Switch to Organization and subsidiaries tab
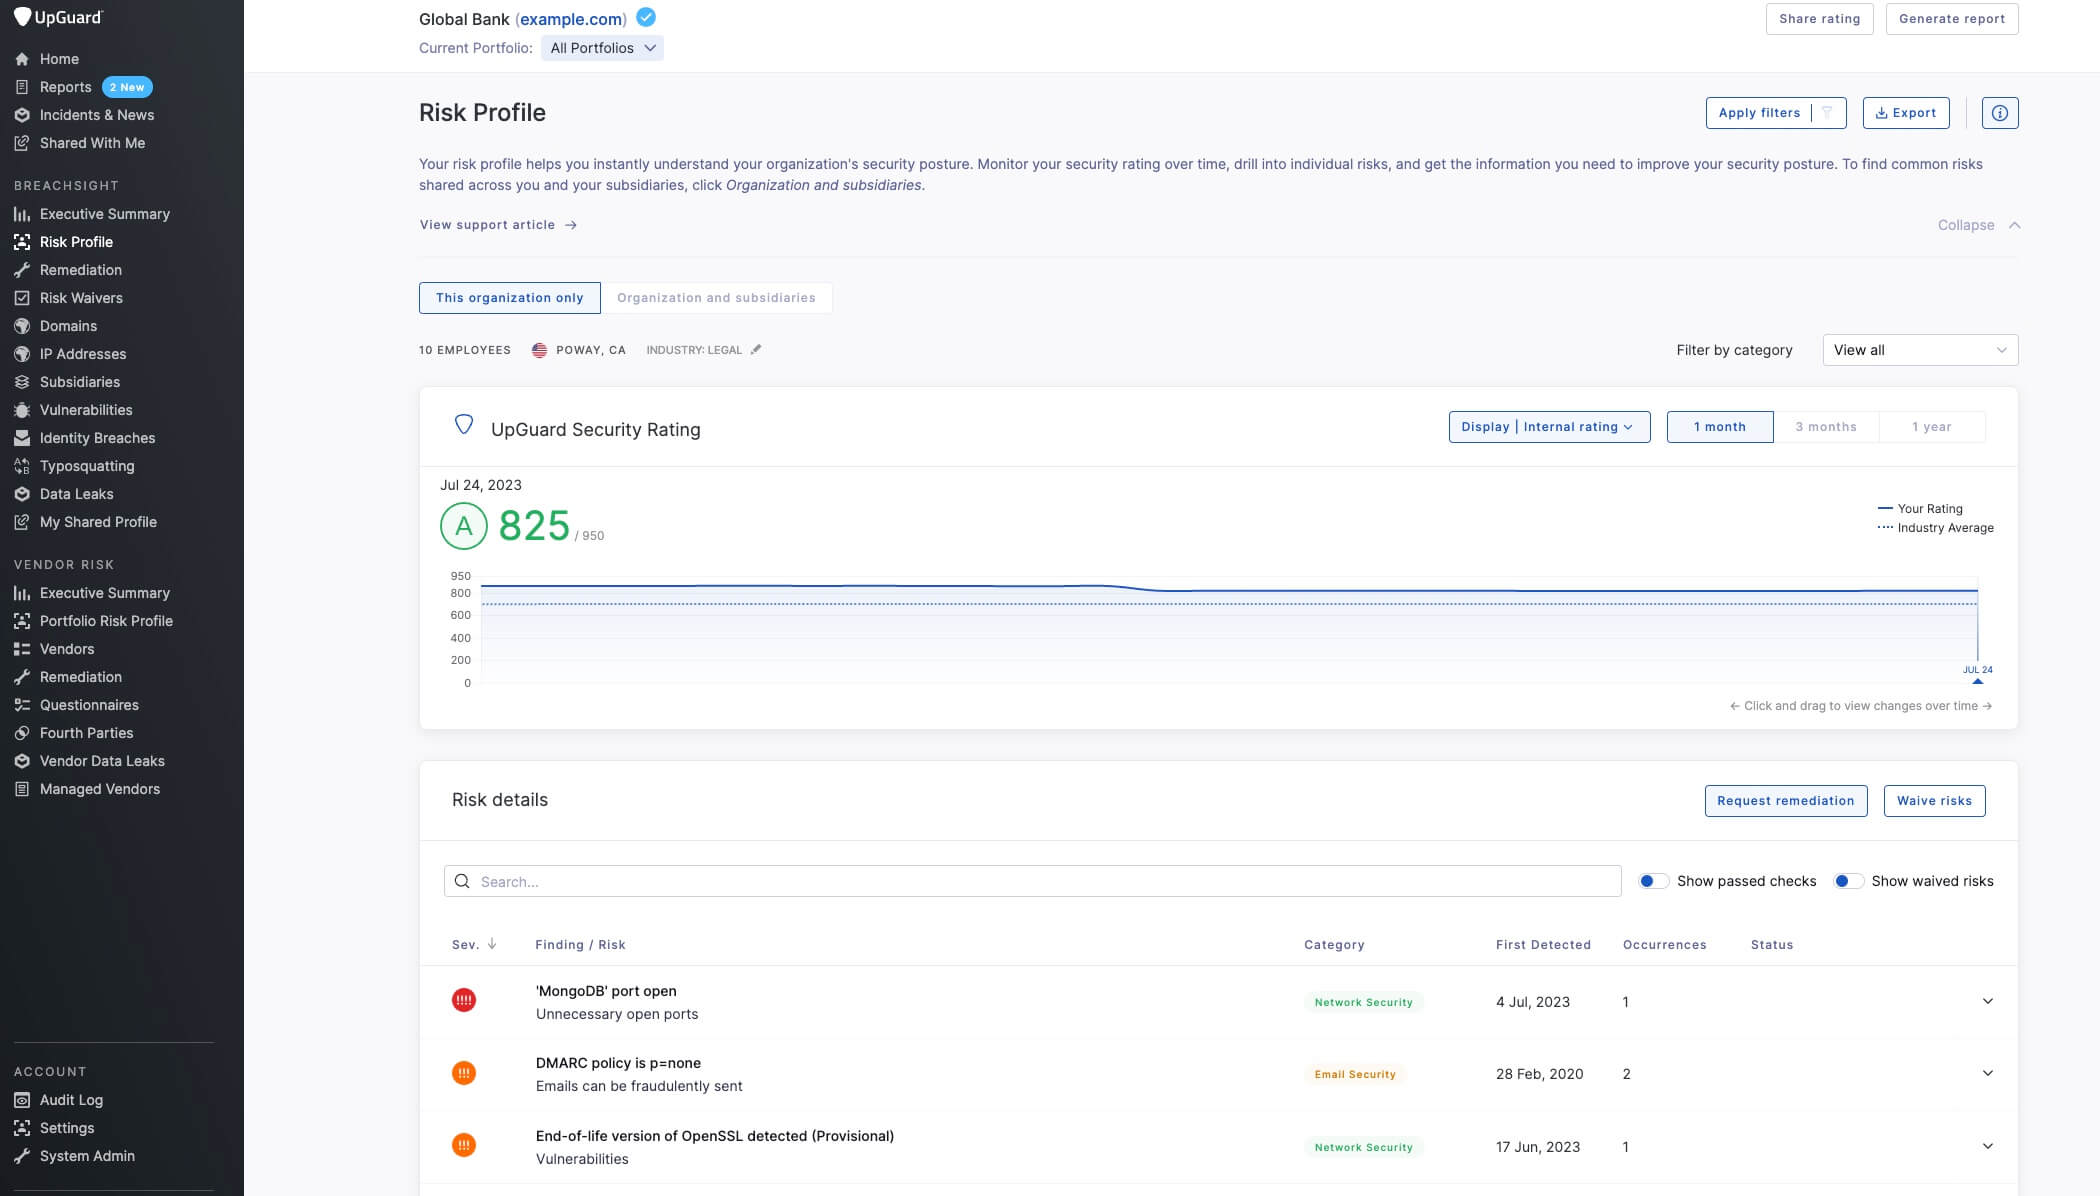Viewport: 2100px width, 1196px height. point(716,298)
